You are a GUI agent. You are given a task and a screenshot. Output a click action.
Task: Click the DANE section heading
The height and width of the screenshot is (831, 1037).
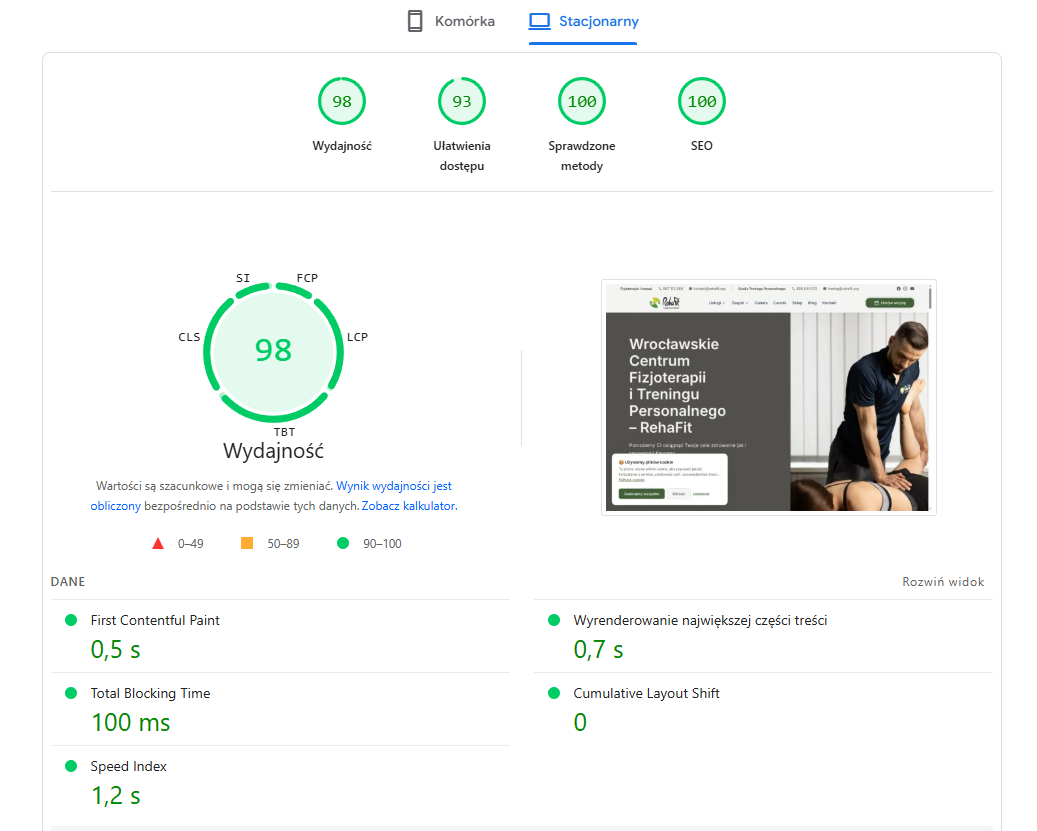pos(68,582)
